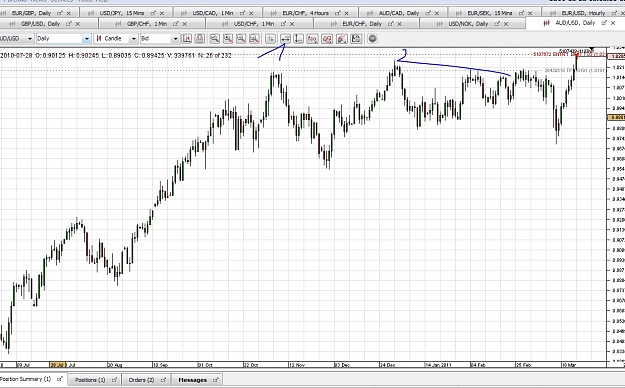Open the Daily timeframe dropdown
This screenshot has width=625, height=388.
pos(86,39)
